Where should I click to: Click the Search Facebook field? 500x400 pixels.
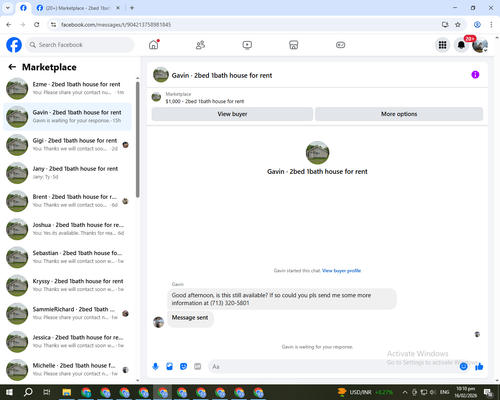80,45
